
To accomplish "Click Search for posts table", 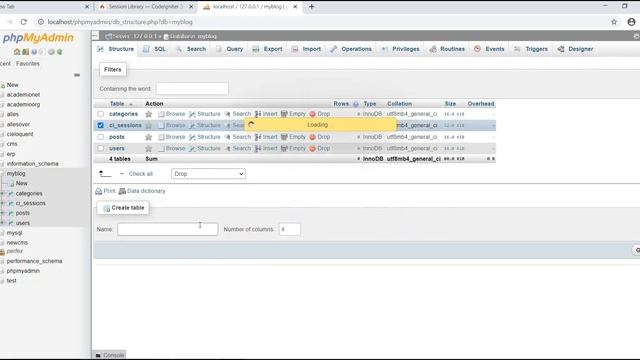I will point(238,137).
